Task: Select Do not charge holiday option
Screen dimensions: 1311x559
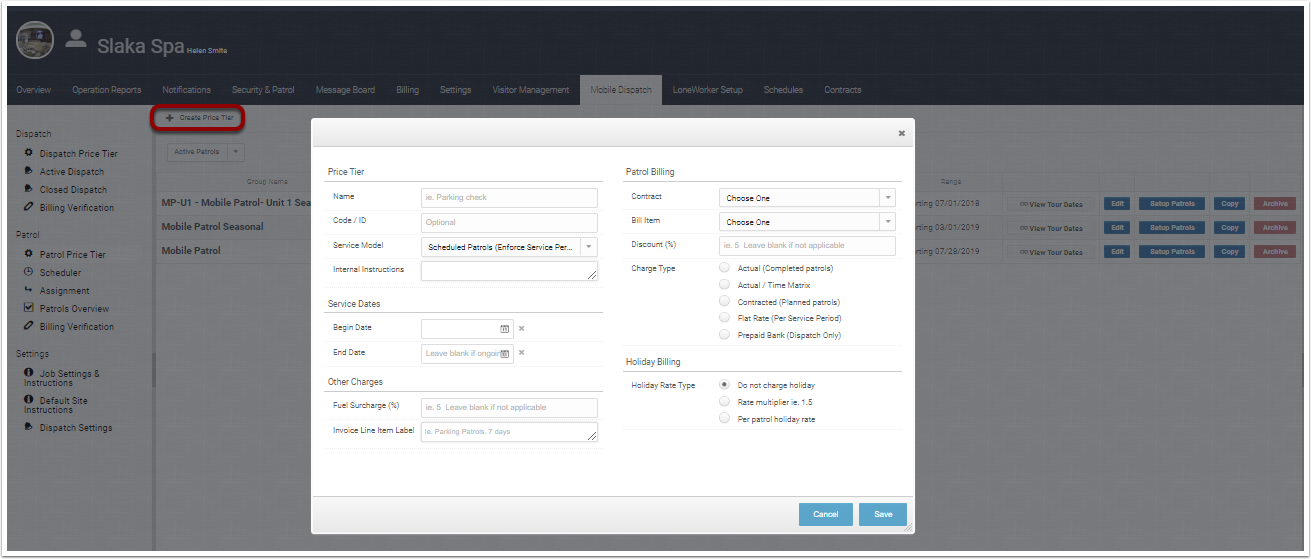Action: 725,385
